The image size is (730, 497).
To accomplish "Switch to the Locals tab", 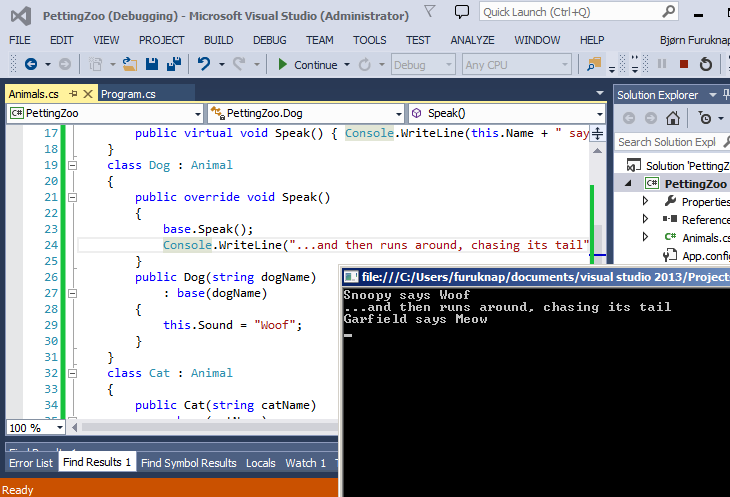I will 260,463.
